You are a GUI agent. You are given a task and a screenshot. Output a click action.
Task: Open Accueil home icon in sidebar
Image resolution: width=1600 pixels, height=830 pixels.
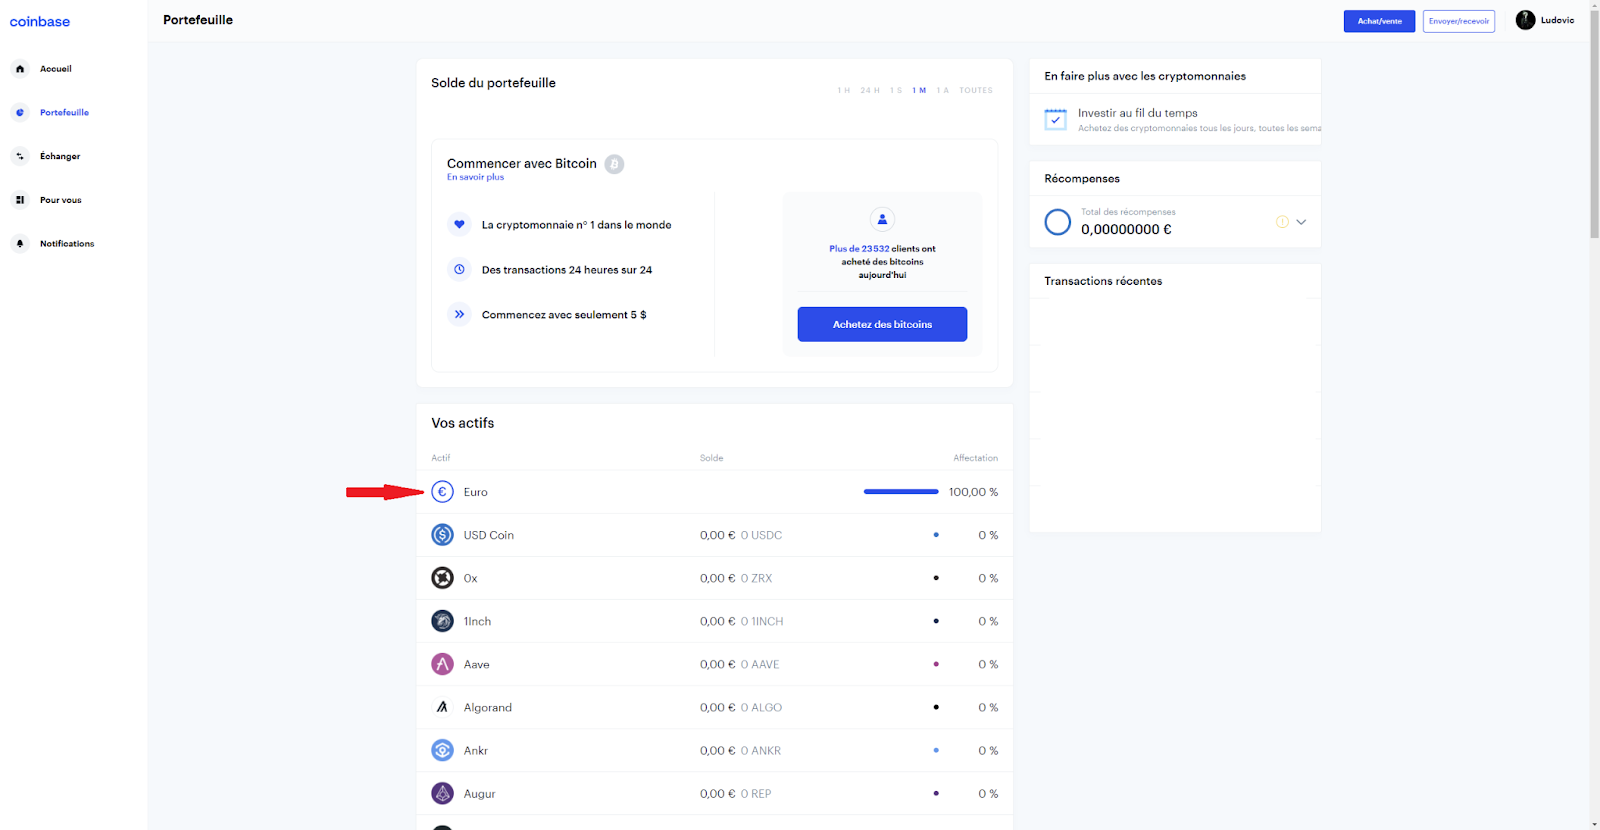coord(20,69)
